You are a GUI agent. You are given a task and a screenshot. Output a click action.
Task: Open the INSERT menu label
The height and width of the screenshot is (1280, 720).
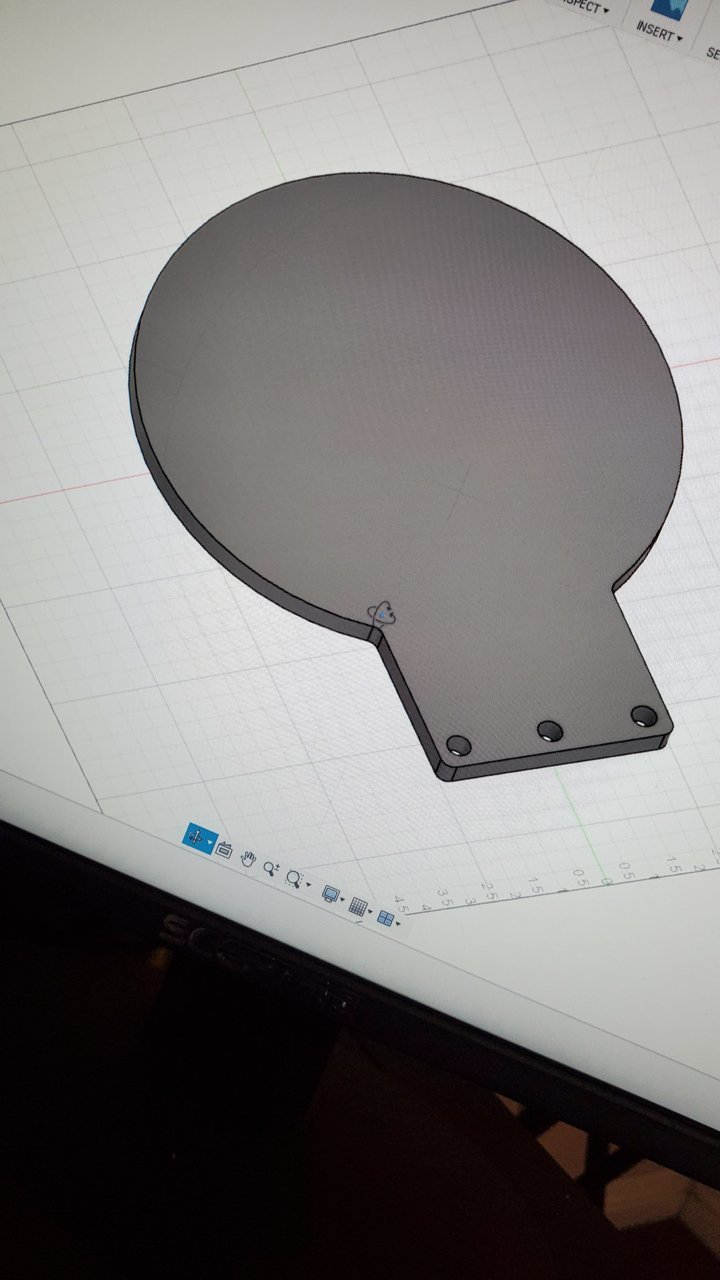click(x=660, y=30)
